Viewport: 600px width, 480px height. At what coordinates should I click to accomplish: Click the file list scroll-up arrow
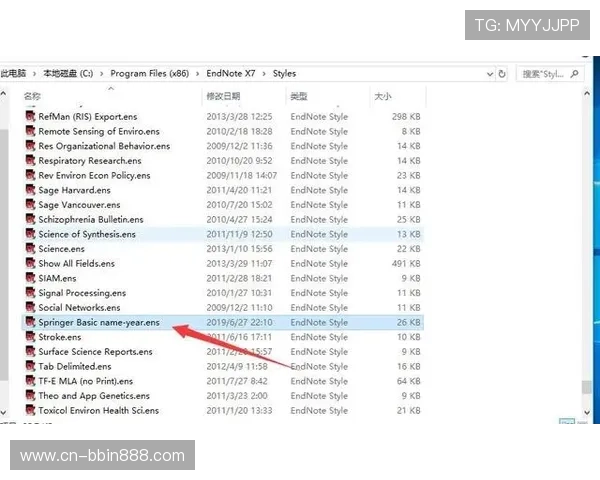coord(587,93)
